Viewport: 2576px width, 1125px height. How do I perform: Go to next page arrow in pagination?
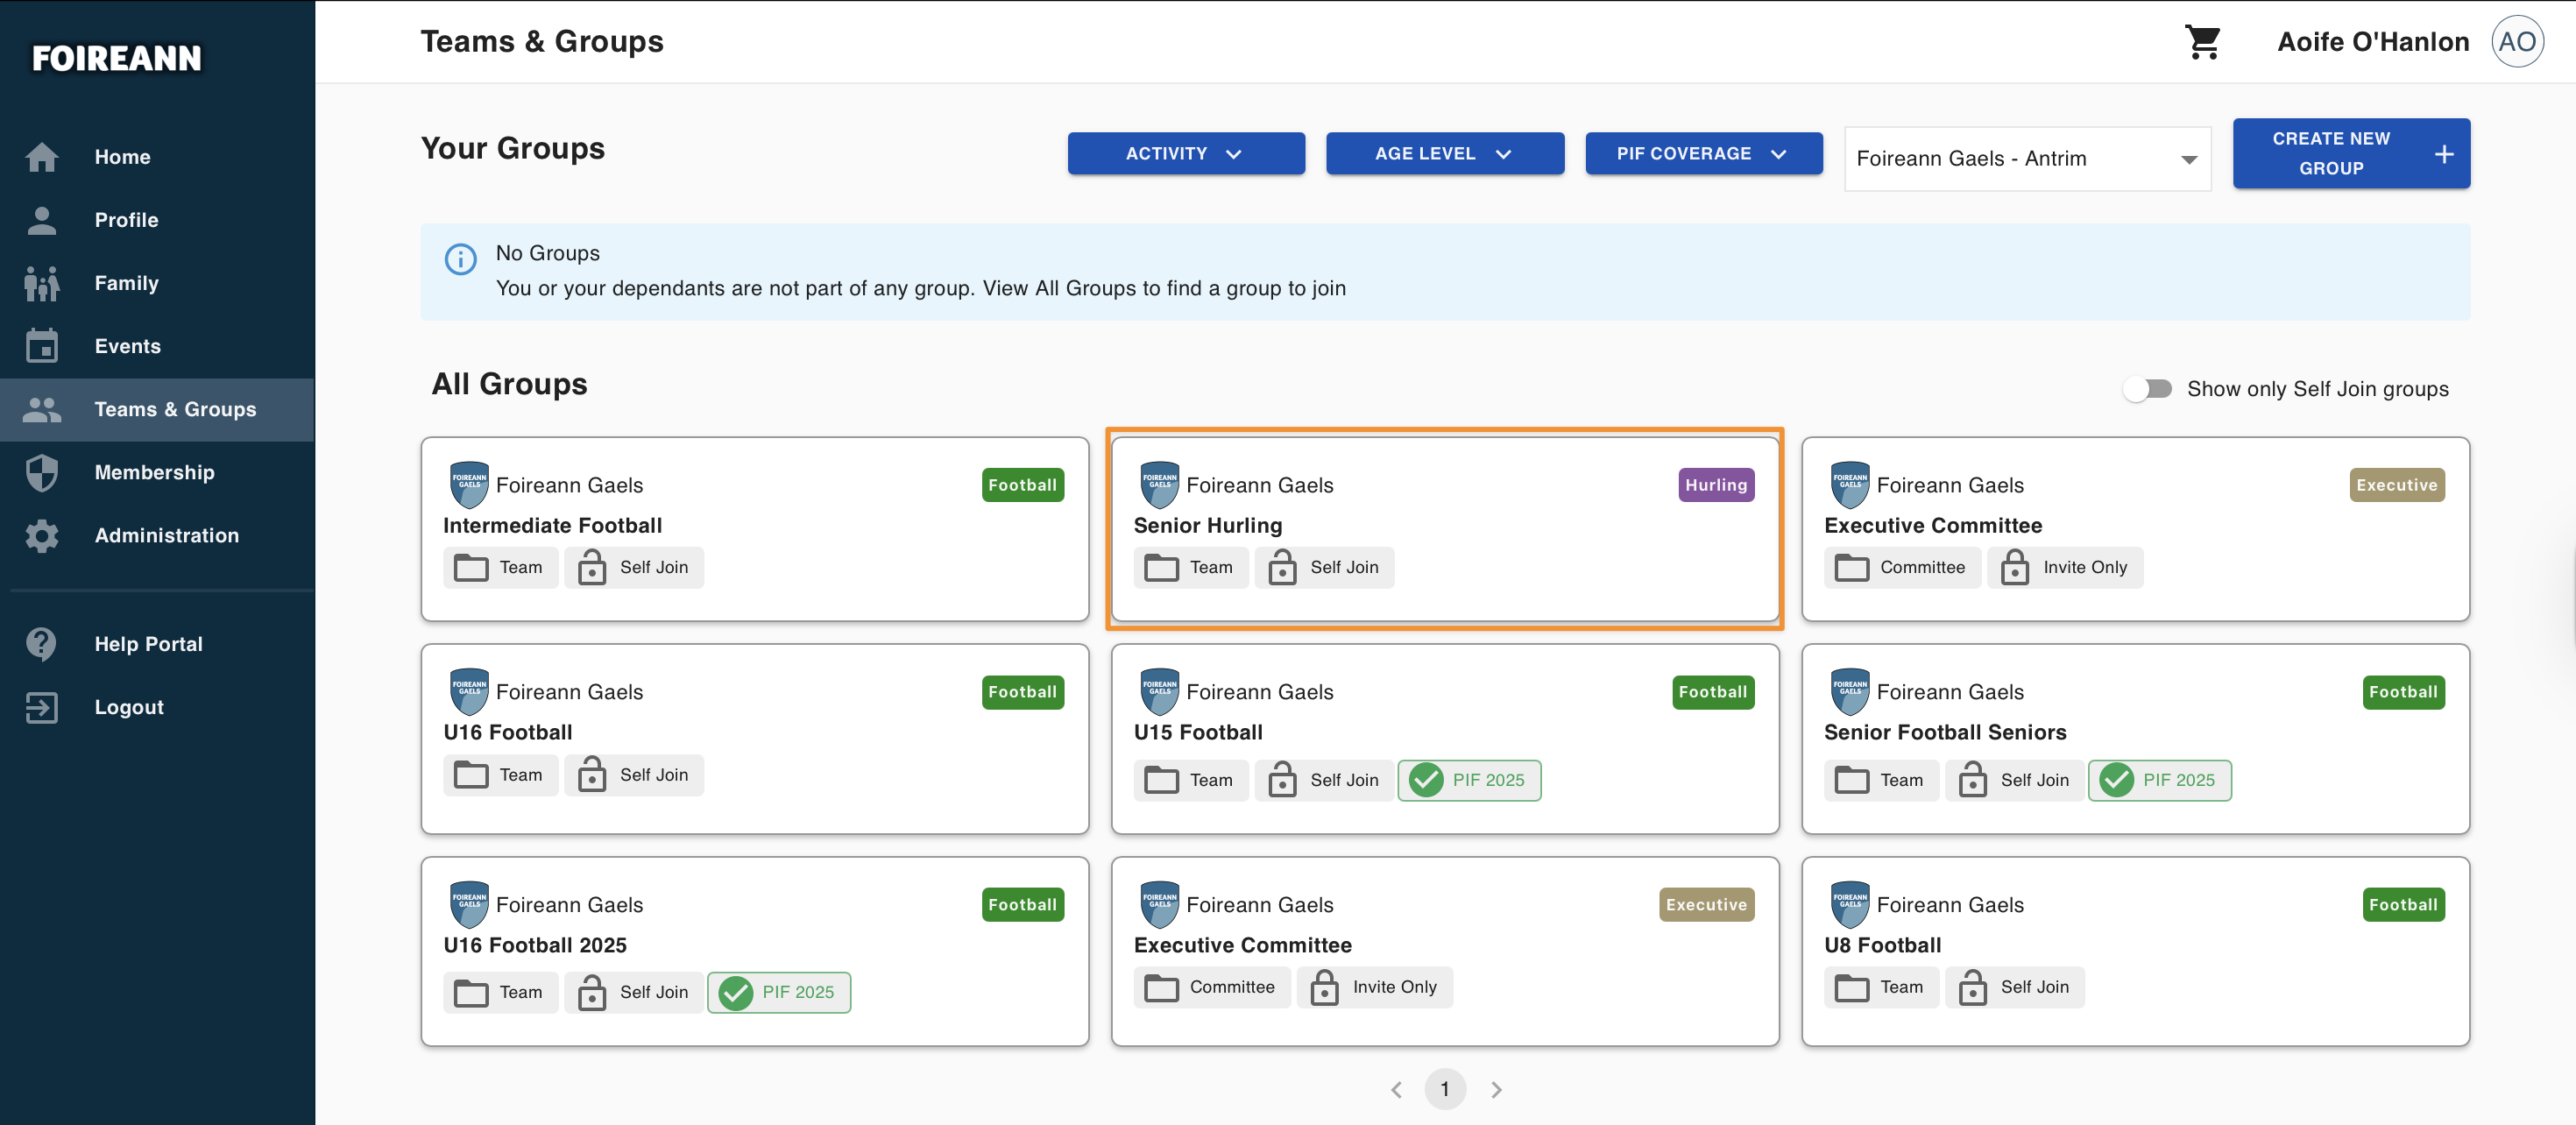[1496, 1089]
